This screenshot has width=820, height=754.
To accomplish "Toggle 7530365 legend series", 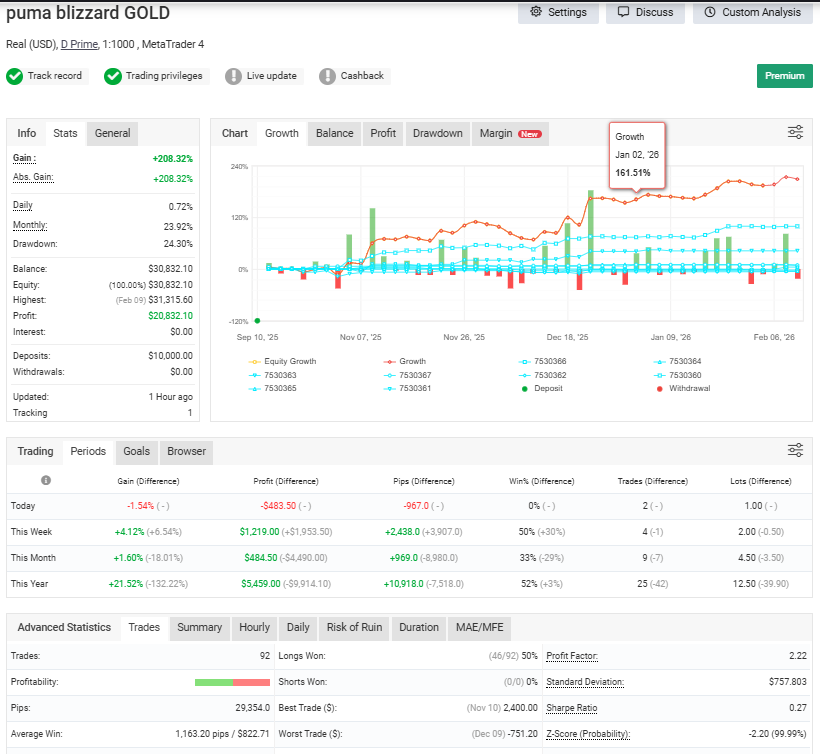I will click(x=272, y=388).
